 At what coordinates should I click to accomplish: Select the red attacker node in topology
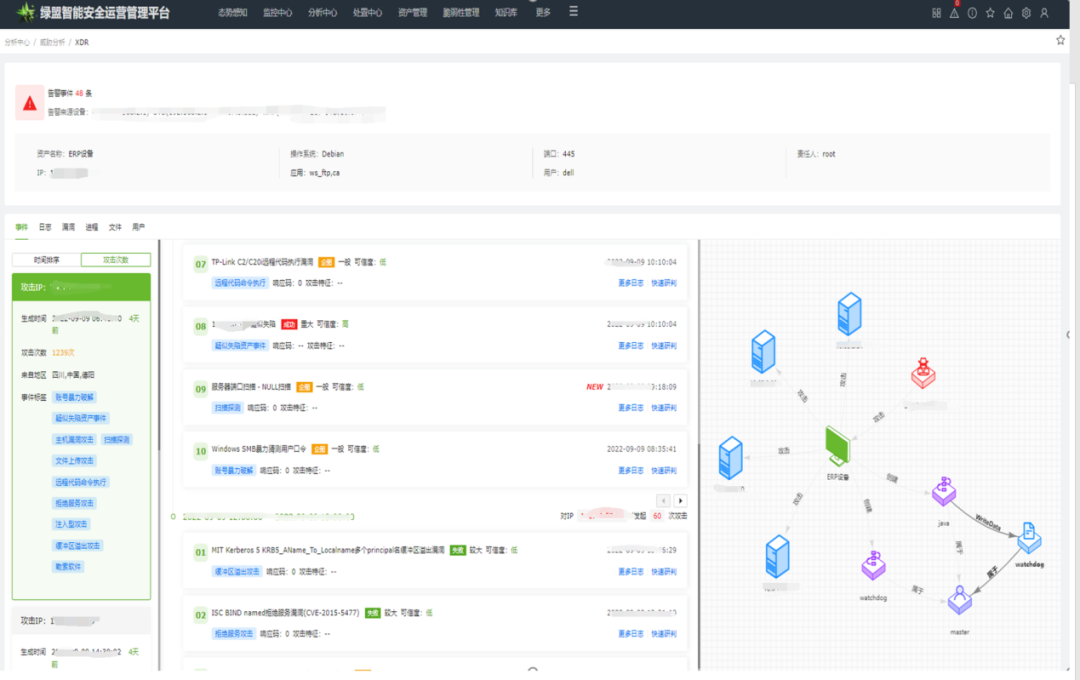922,374
